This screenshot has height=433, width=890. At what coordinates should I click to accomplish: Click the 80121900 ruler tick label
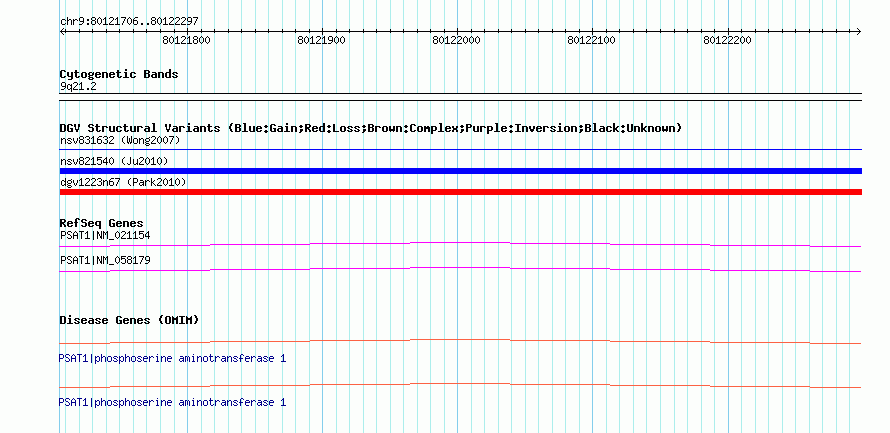321,40
